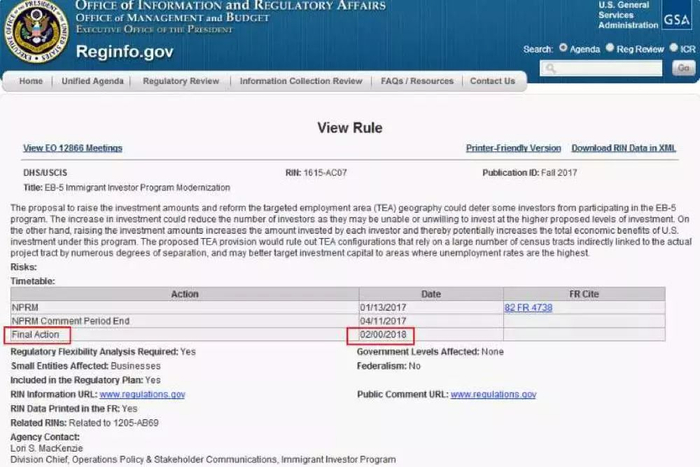Click the RIN value 1615-AC07

click(325, 173)
